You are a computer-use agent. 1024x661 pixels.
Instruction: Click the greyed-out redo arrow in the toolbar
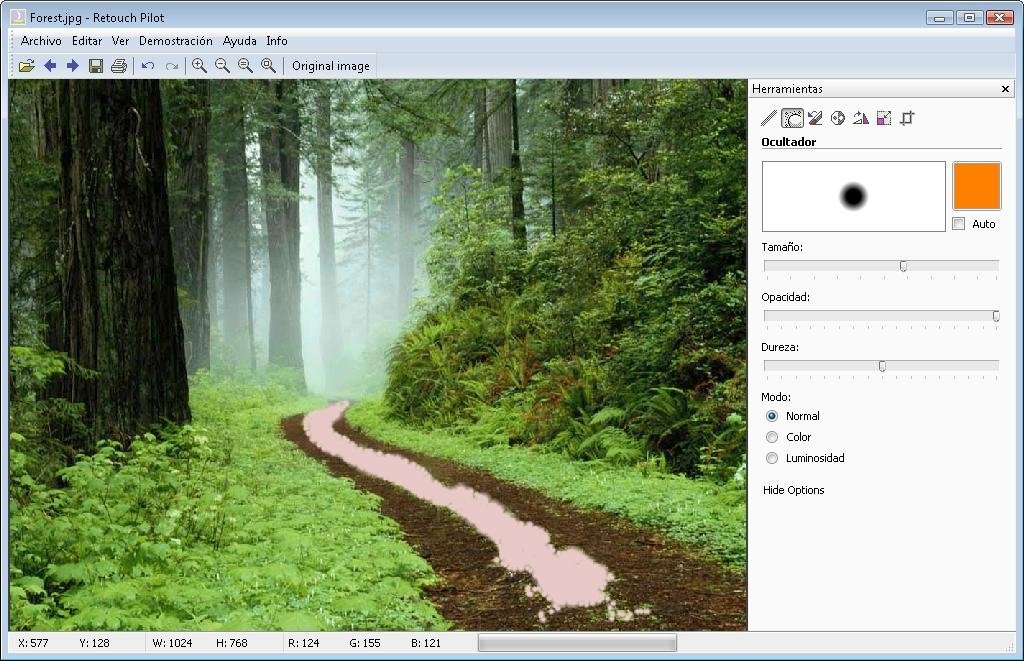click(x=172, y=66)
